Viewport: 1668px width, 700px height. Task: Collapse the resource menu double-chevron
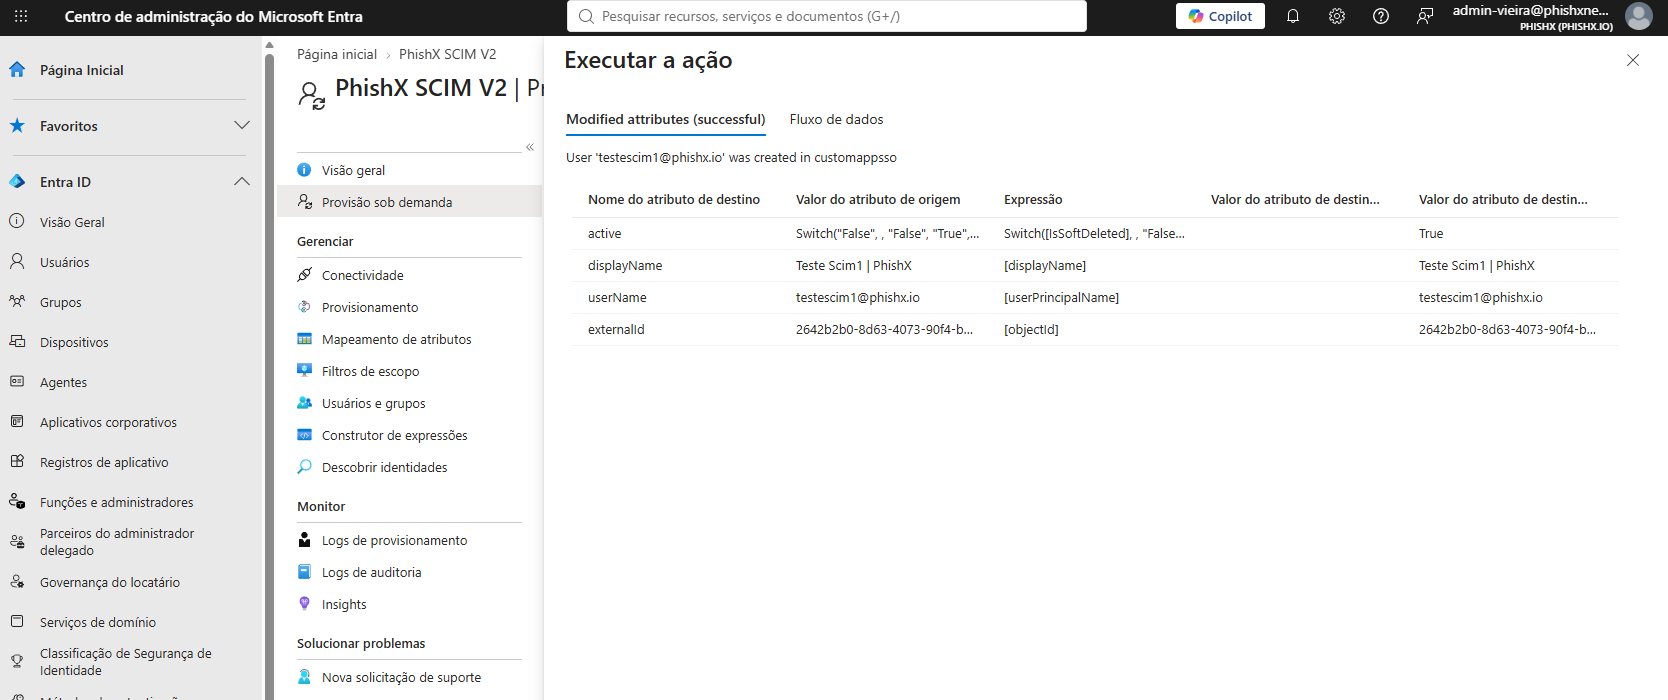tap(530, 147)
